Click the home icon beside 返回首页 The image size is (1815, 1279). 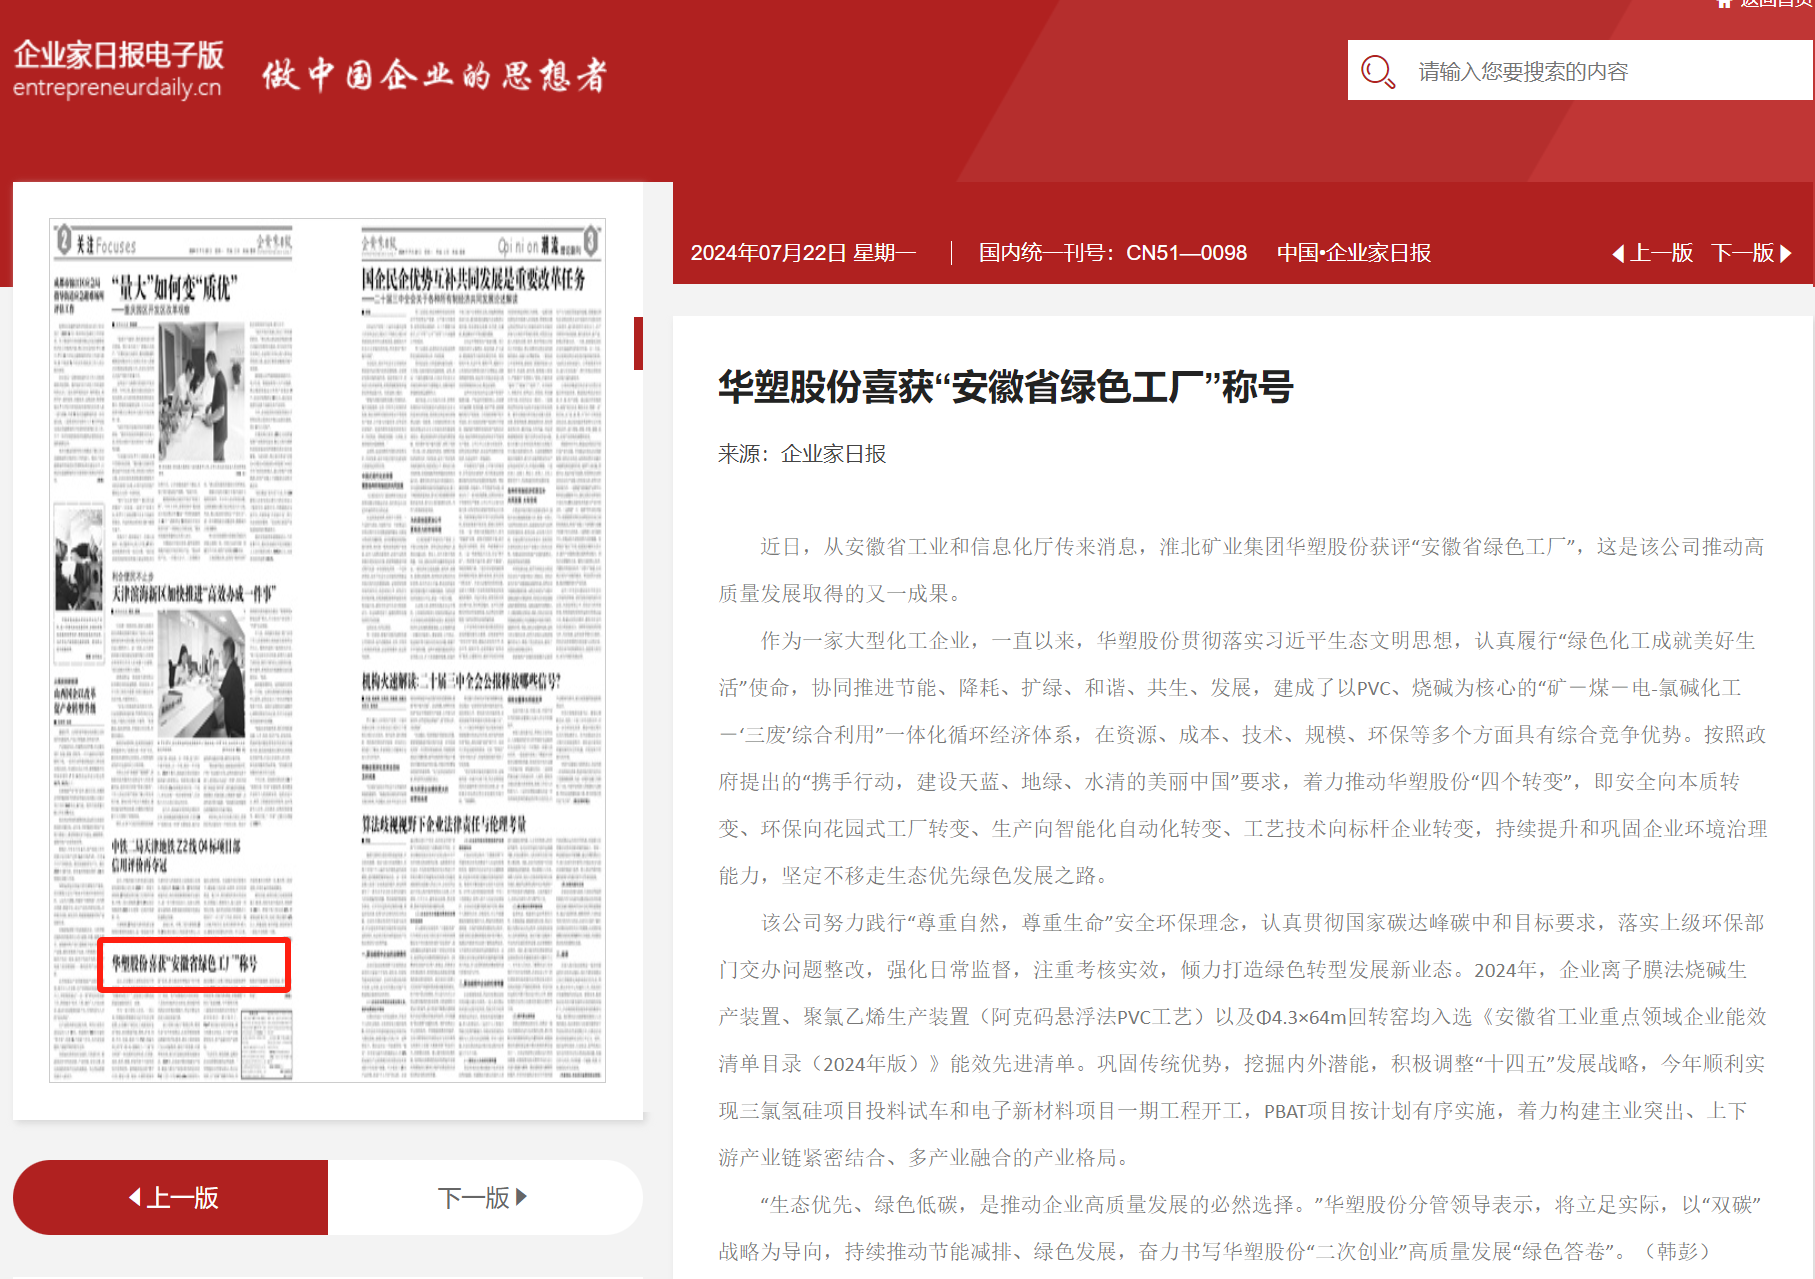tap(1723, 3)
